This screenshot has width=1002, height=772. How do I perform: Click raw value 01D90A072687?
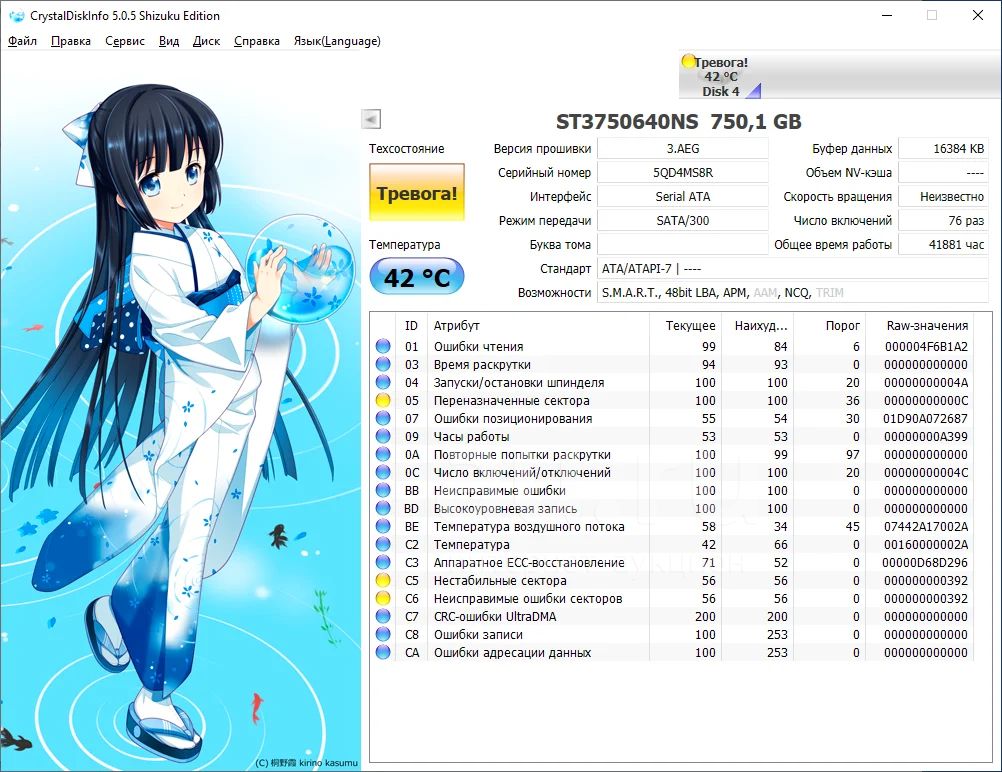pos(925,418)
